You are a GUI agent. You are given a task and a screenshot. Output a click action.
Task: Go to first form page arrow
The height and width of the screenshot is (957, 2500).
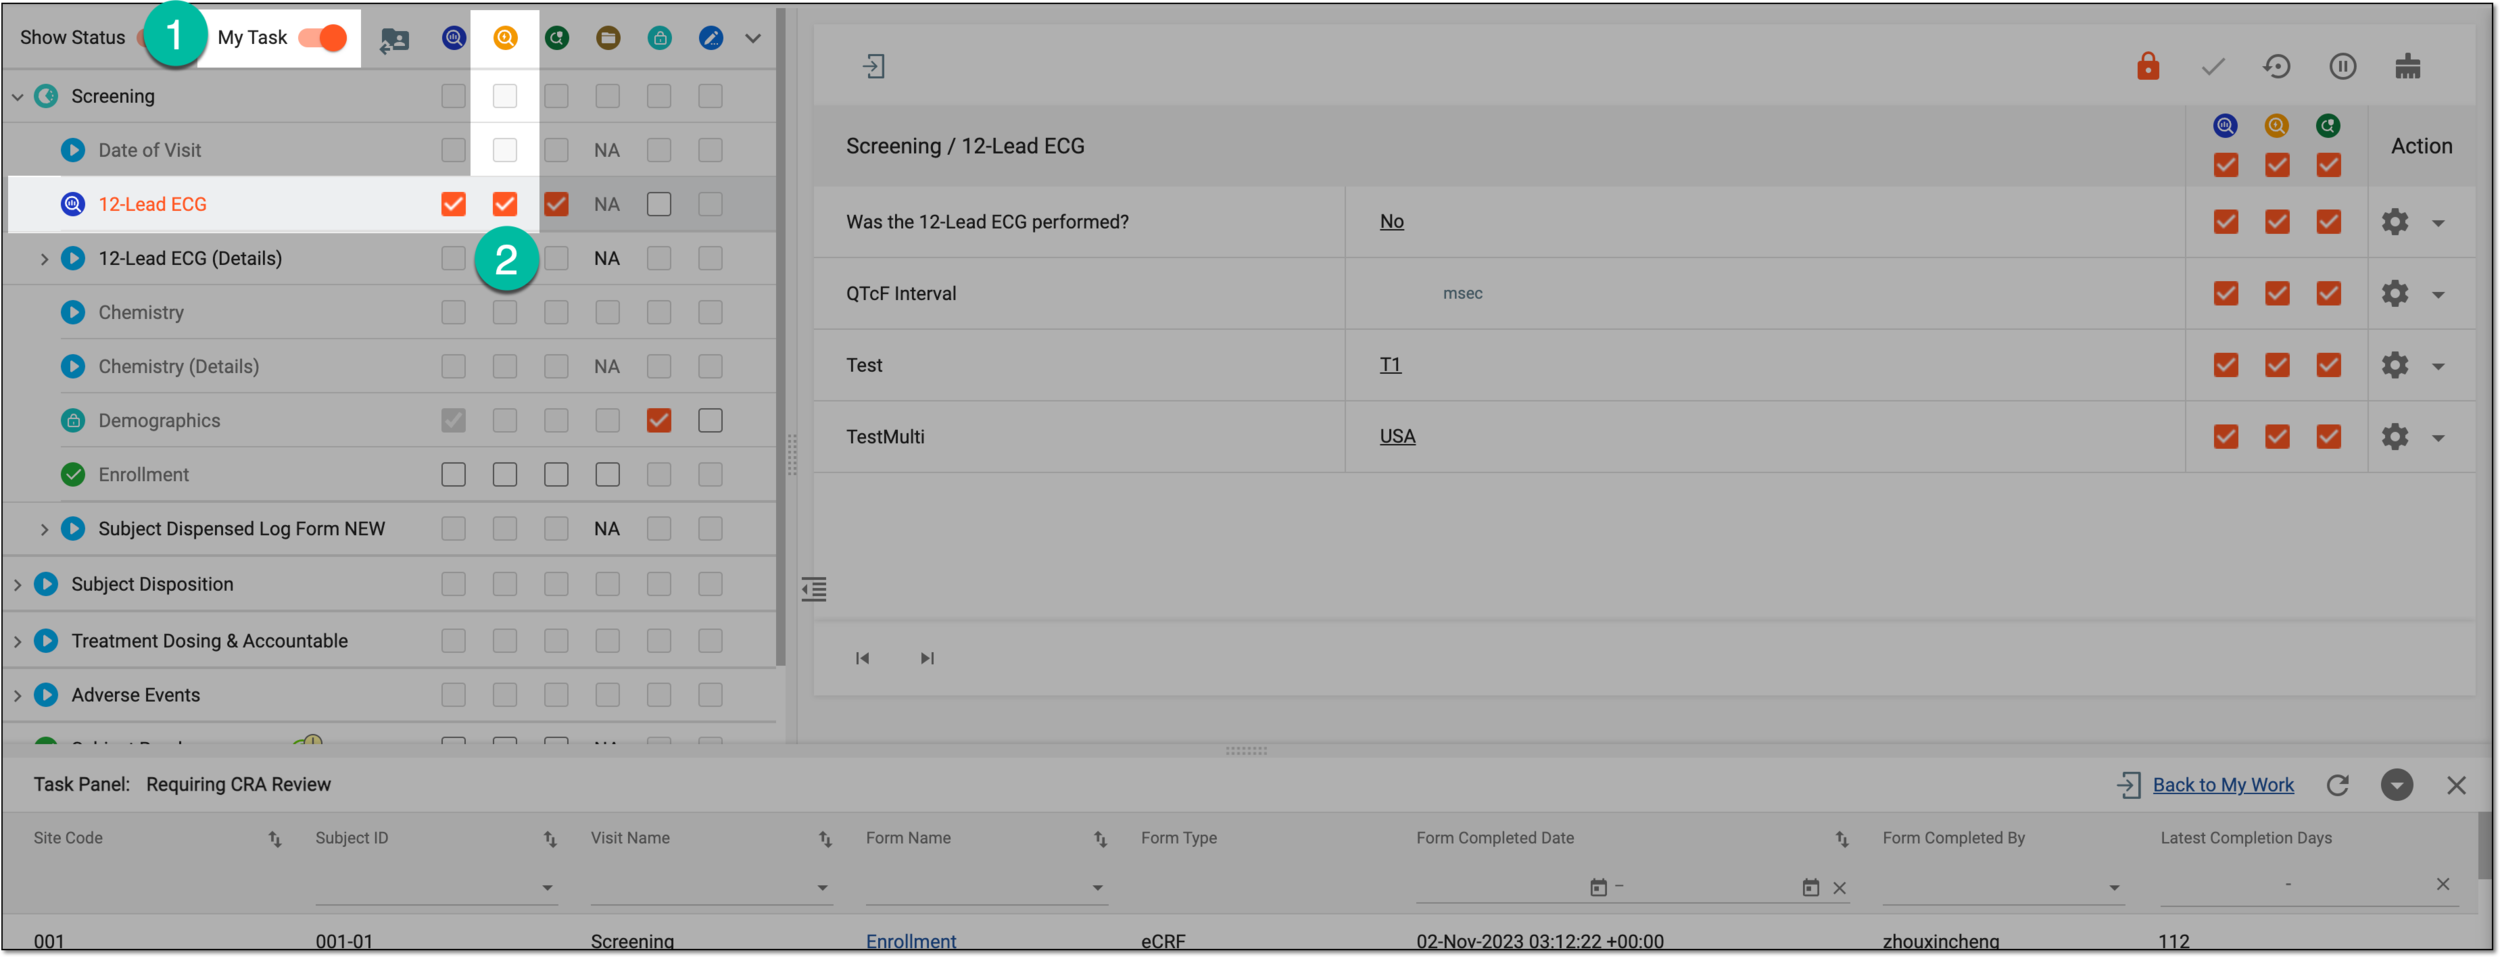coord(862,659)
